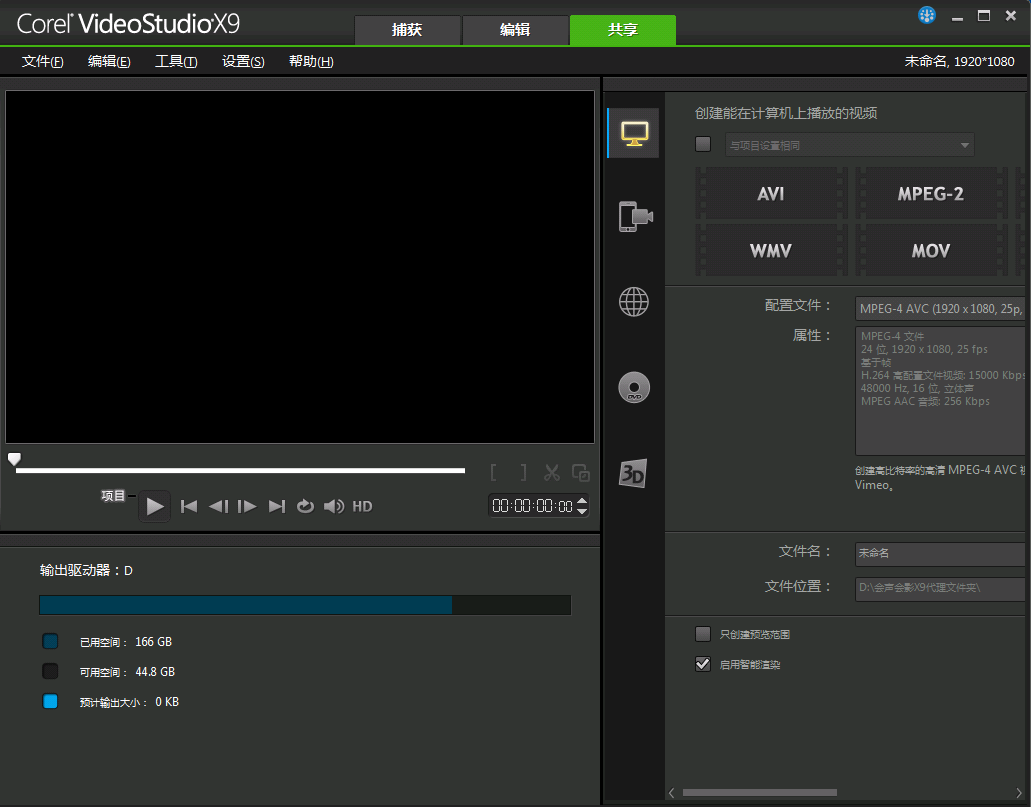Select the Device output category icon

click(635, 216)
